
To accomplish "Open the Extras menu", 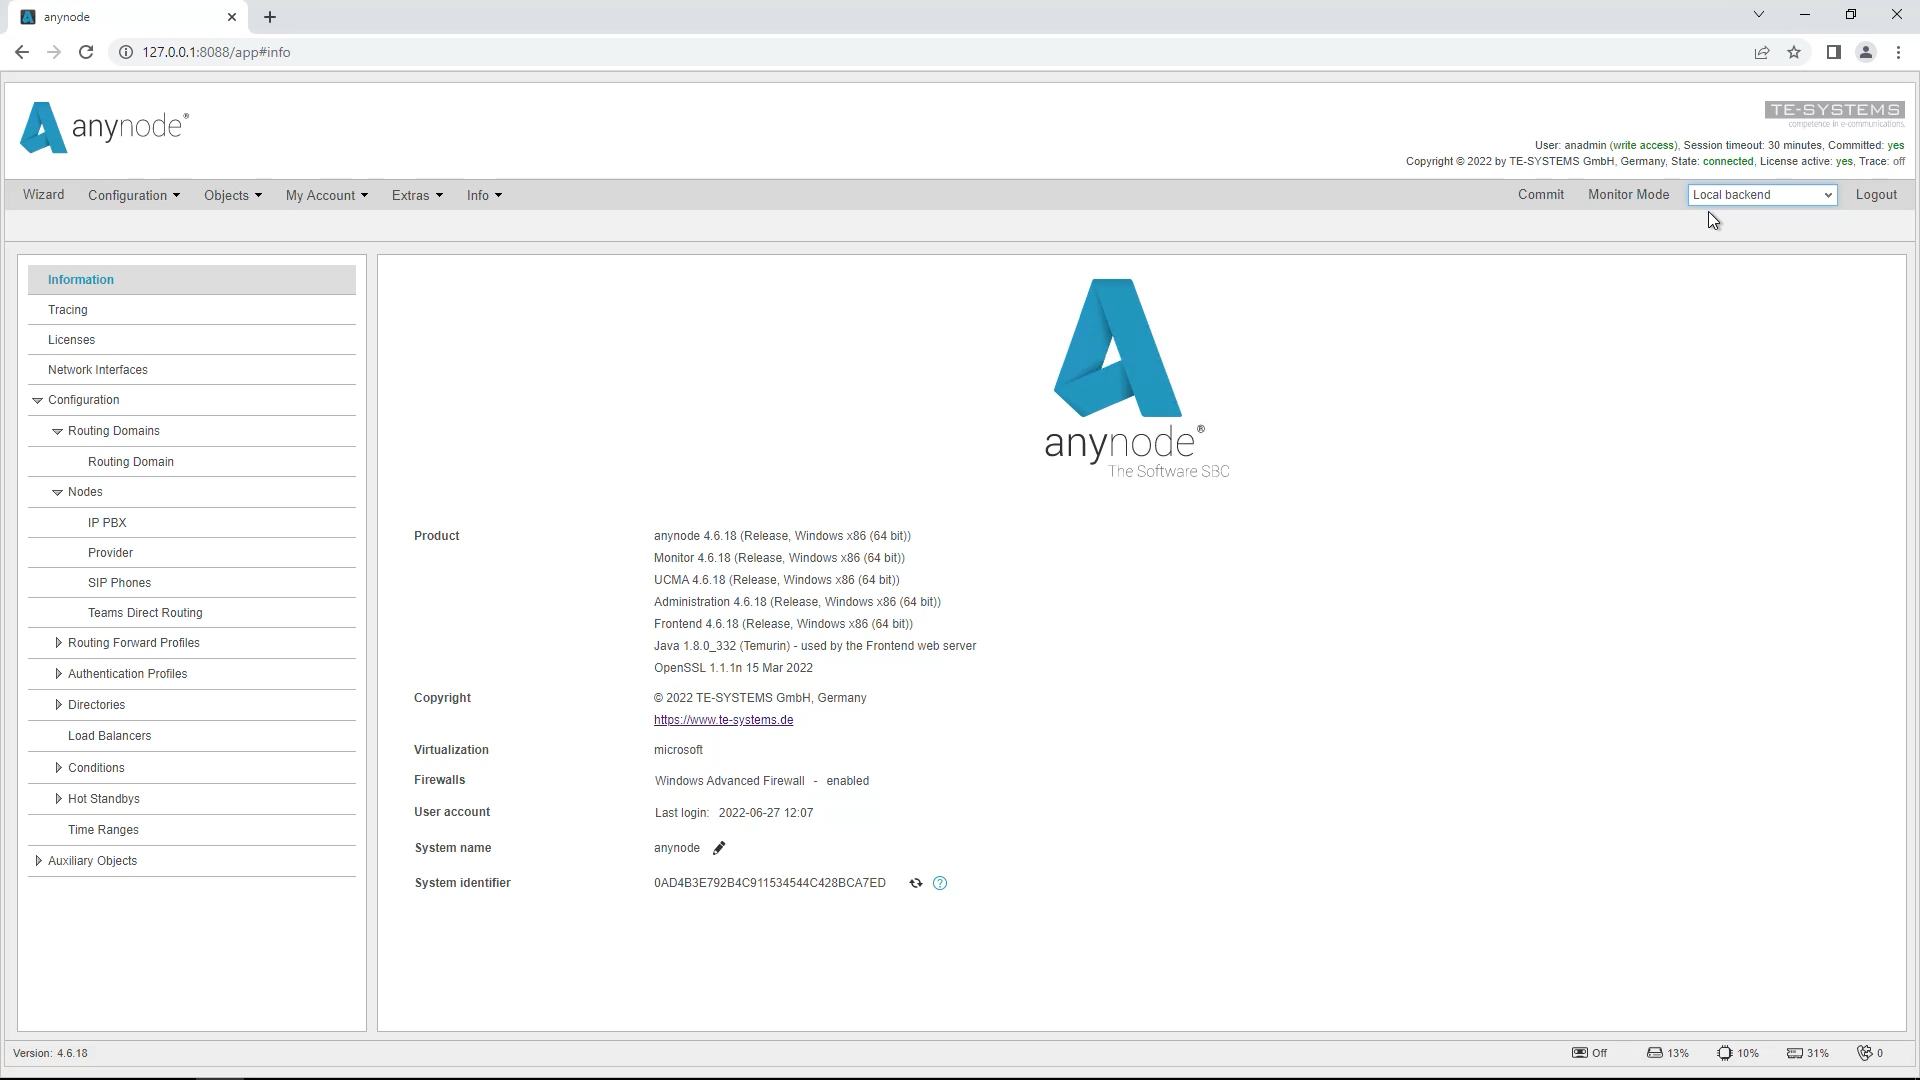I will click(x=417, y=195).
